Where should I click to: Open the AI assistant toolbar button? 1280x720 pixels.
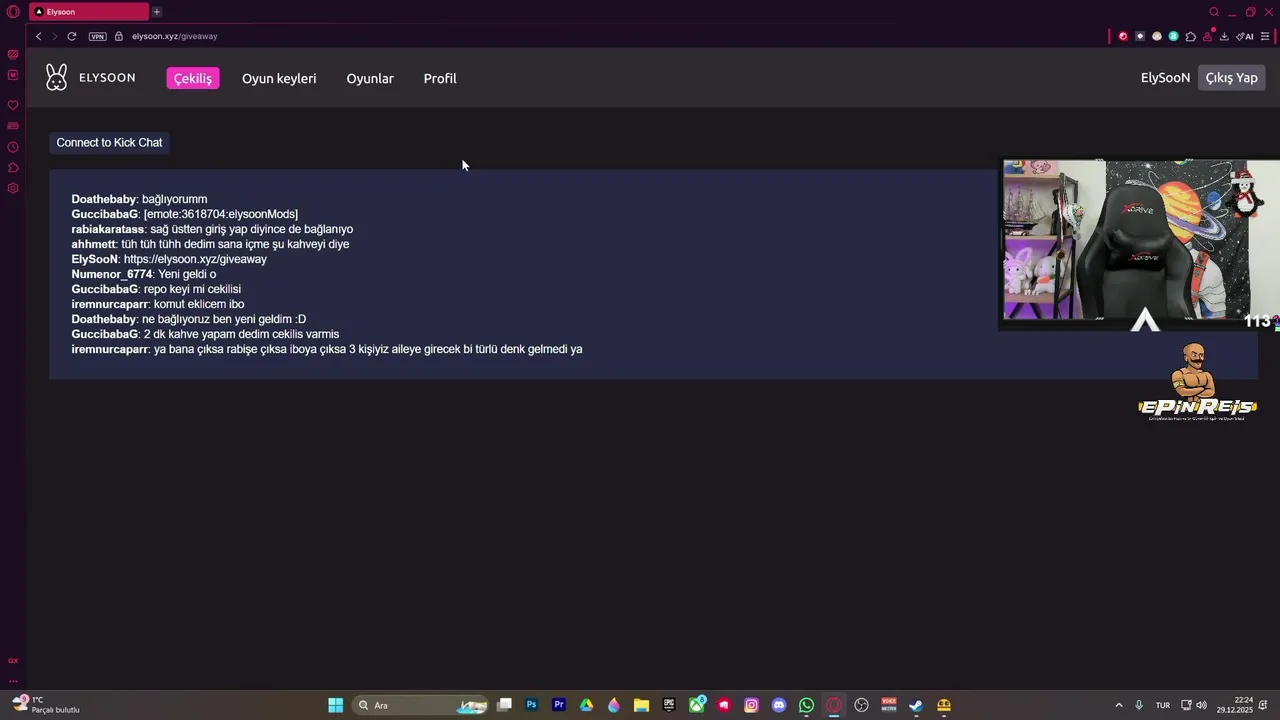pos(1245,36)
